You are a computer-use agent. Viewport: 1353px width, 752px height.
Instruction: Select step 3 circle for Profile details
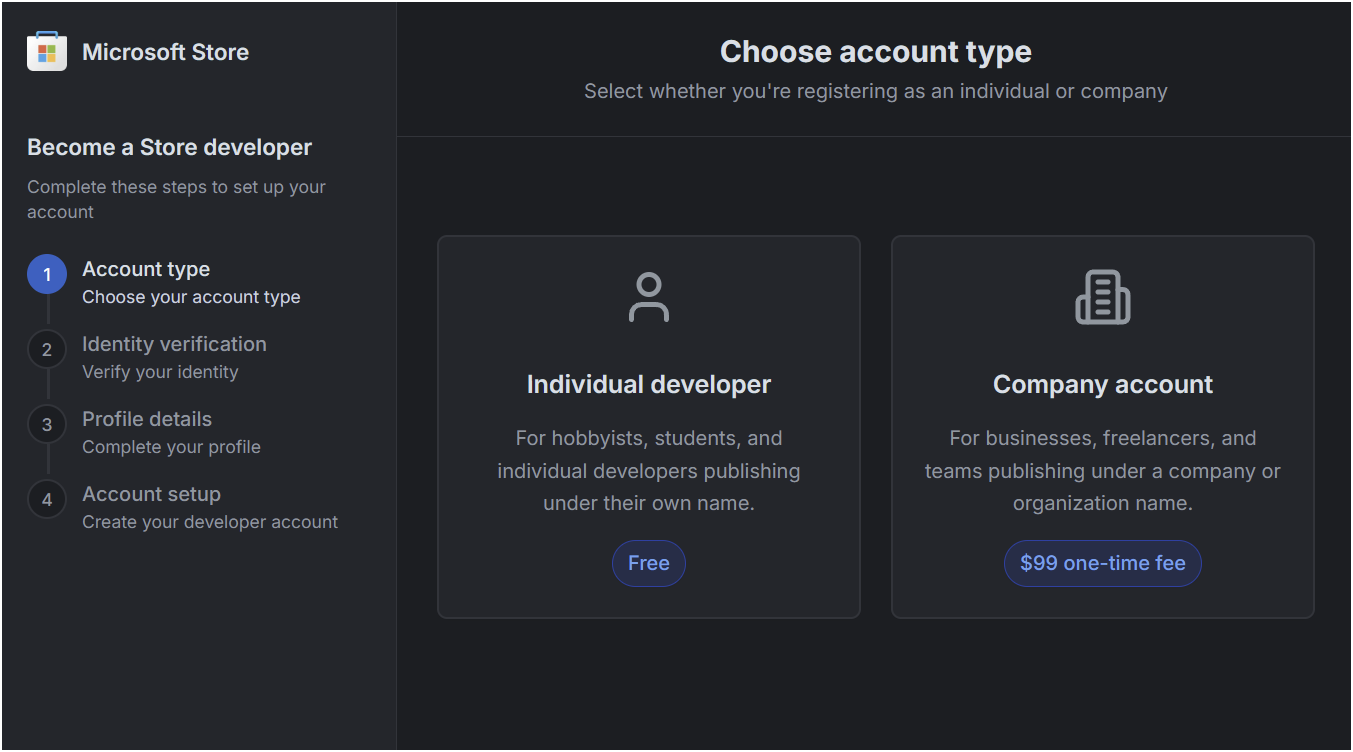point(47,424)
